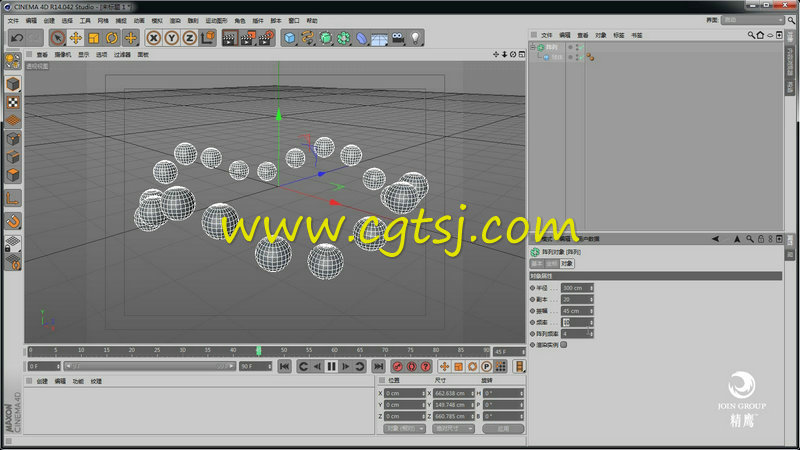Select Texture mode checkerboard icon

13,103
